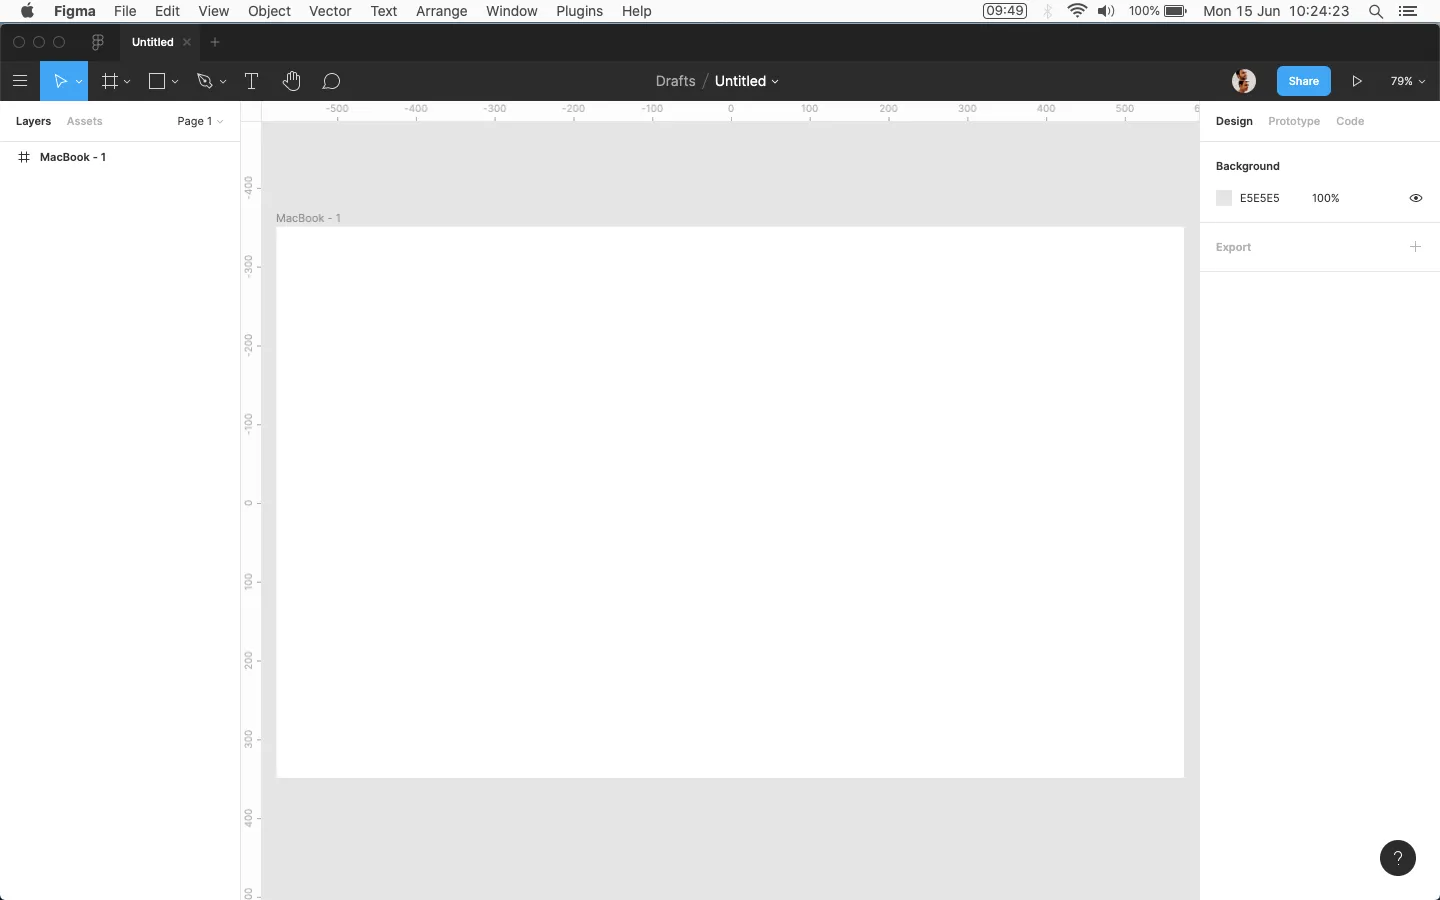The width and height of the screenshot is (1440, 900).
Task: Select the Pen tool
Action: point(205,81)
